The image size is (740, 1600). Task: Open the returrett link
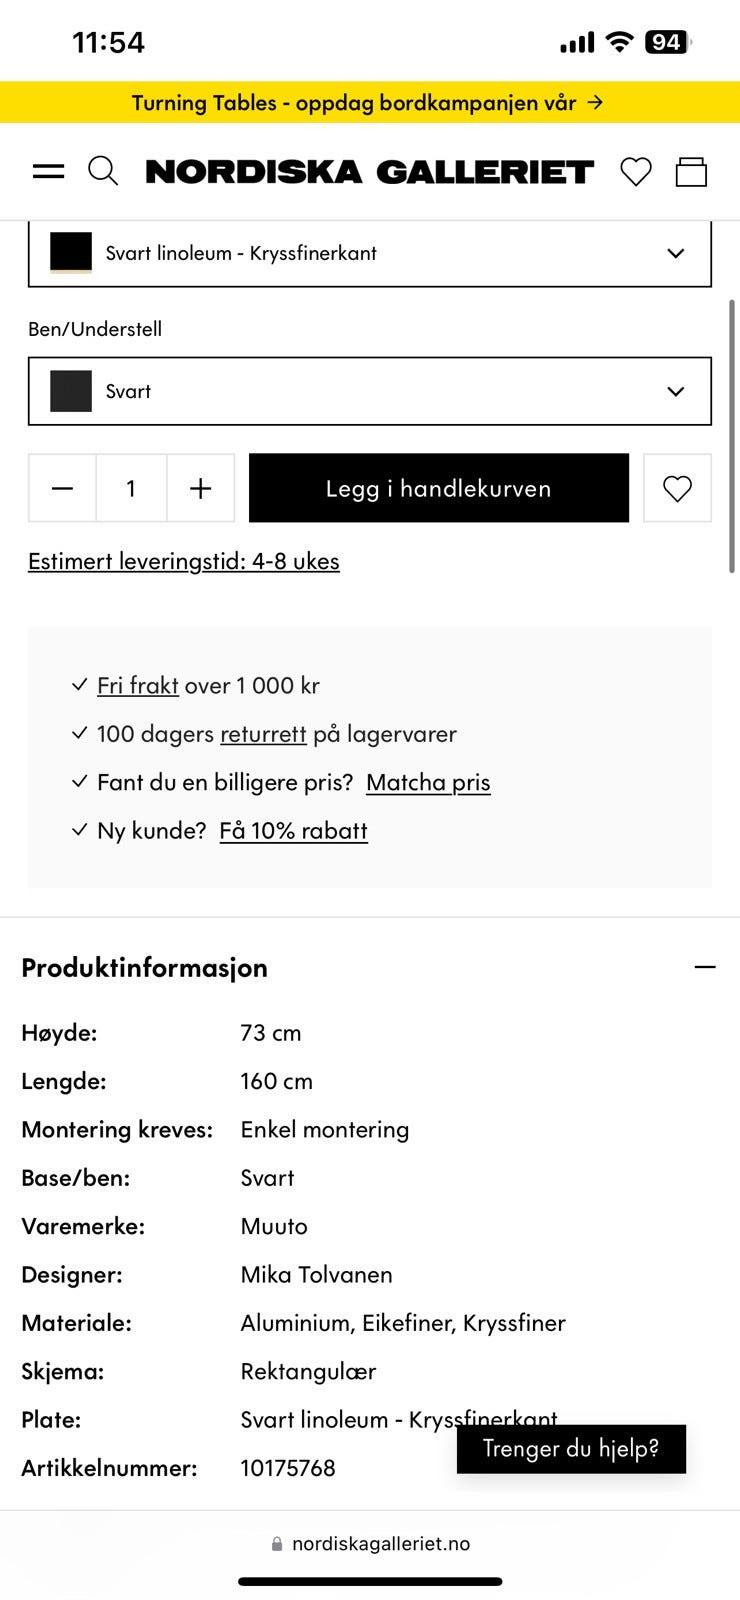[x=263, y=734]
